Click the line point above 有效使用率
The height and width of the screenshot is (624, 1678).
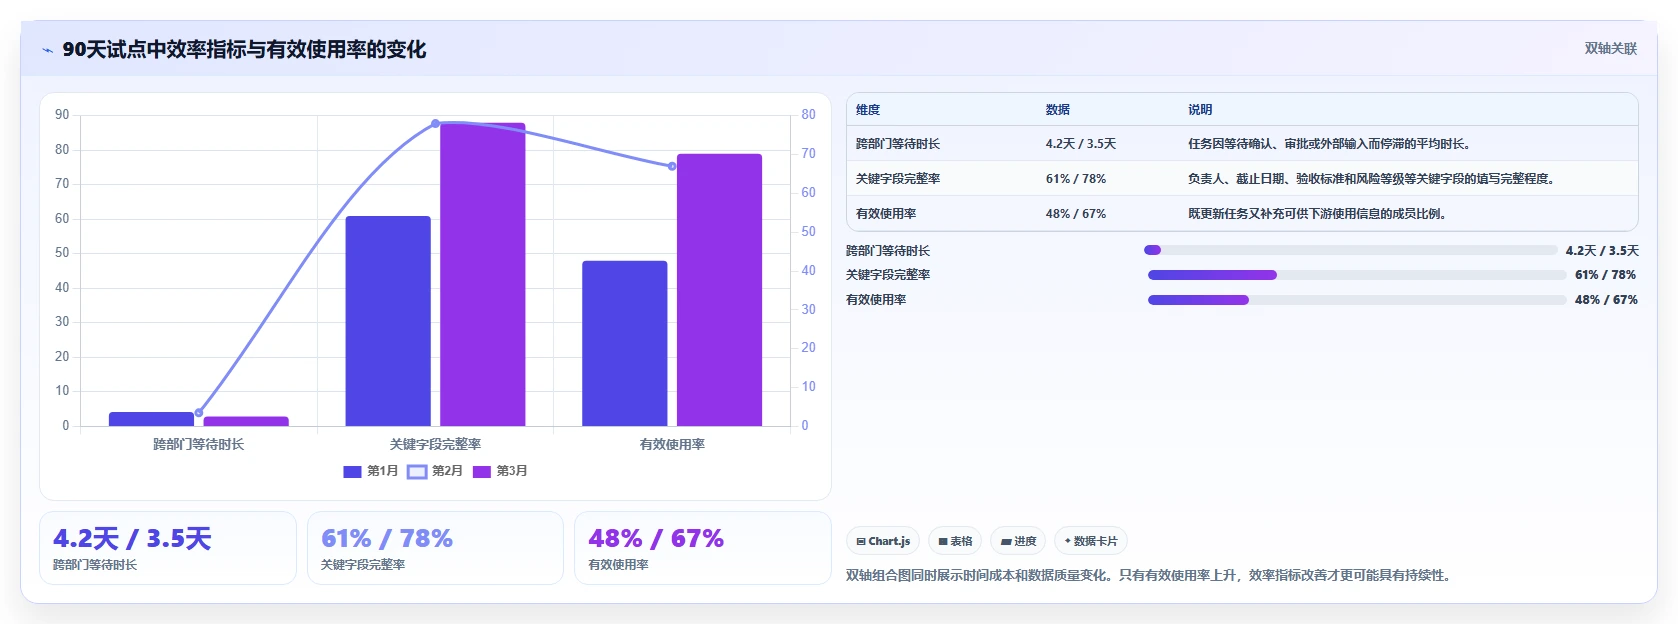[x=672, y=166]
